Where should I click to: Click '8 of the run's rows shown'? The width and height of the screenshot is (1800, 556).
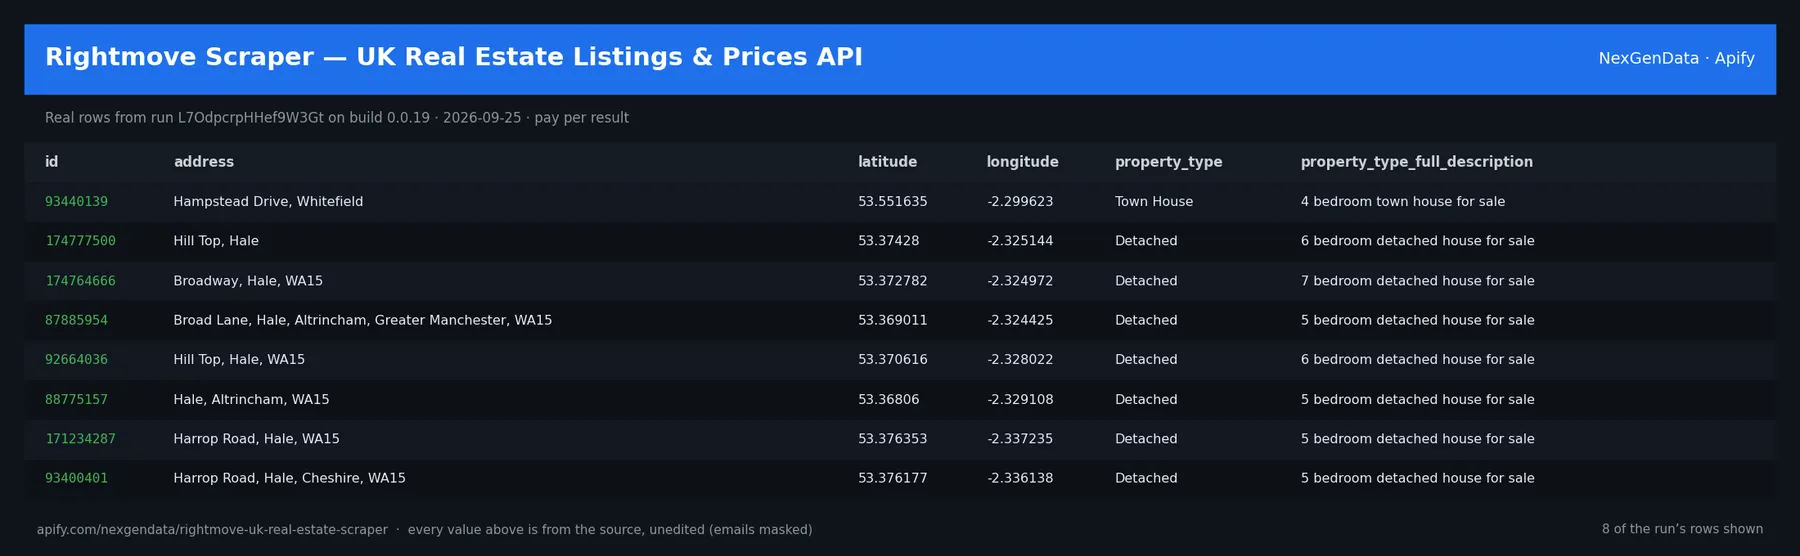(1682, 530)
